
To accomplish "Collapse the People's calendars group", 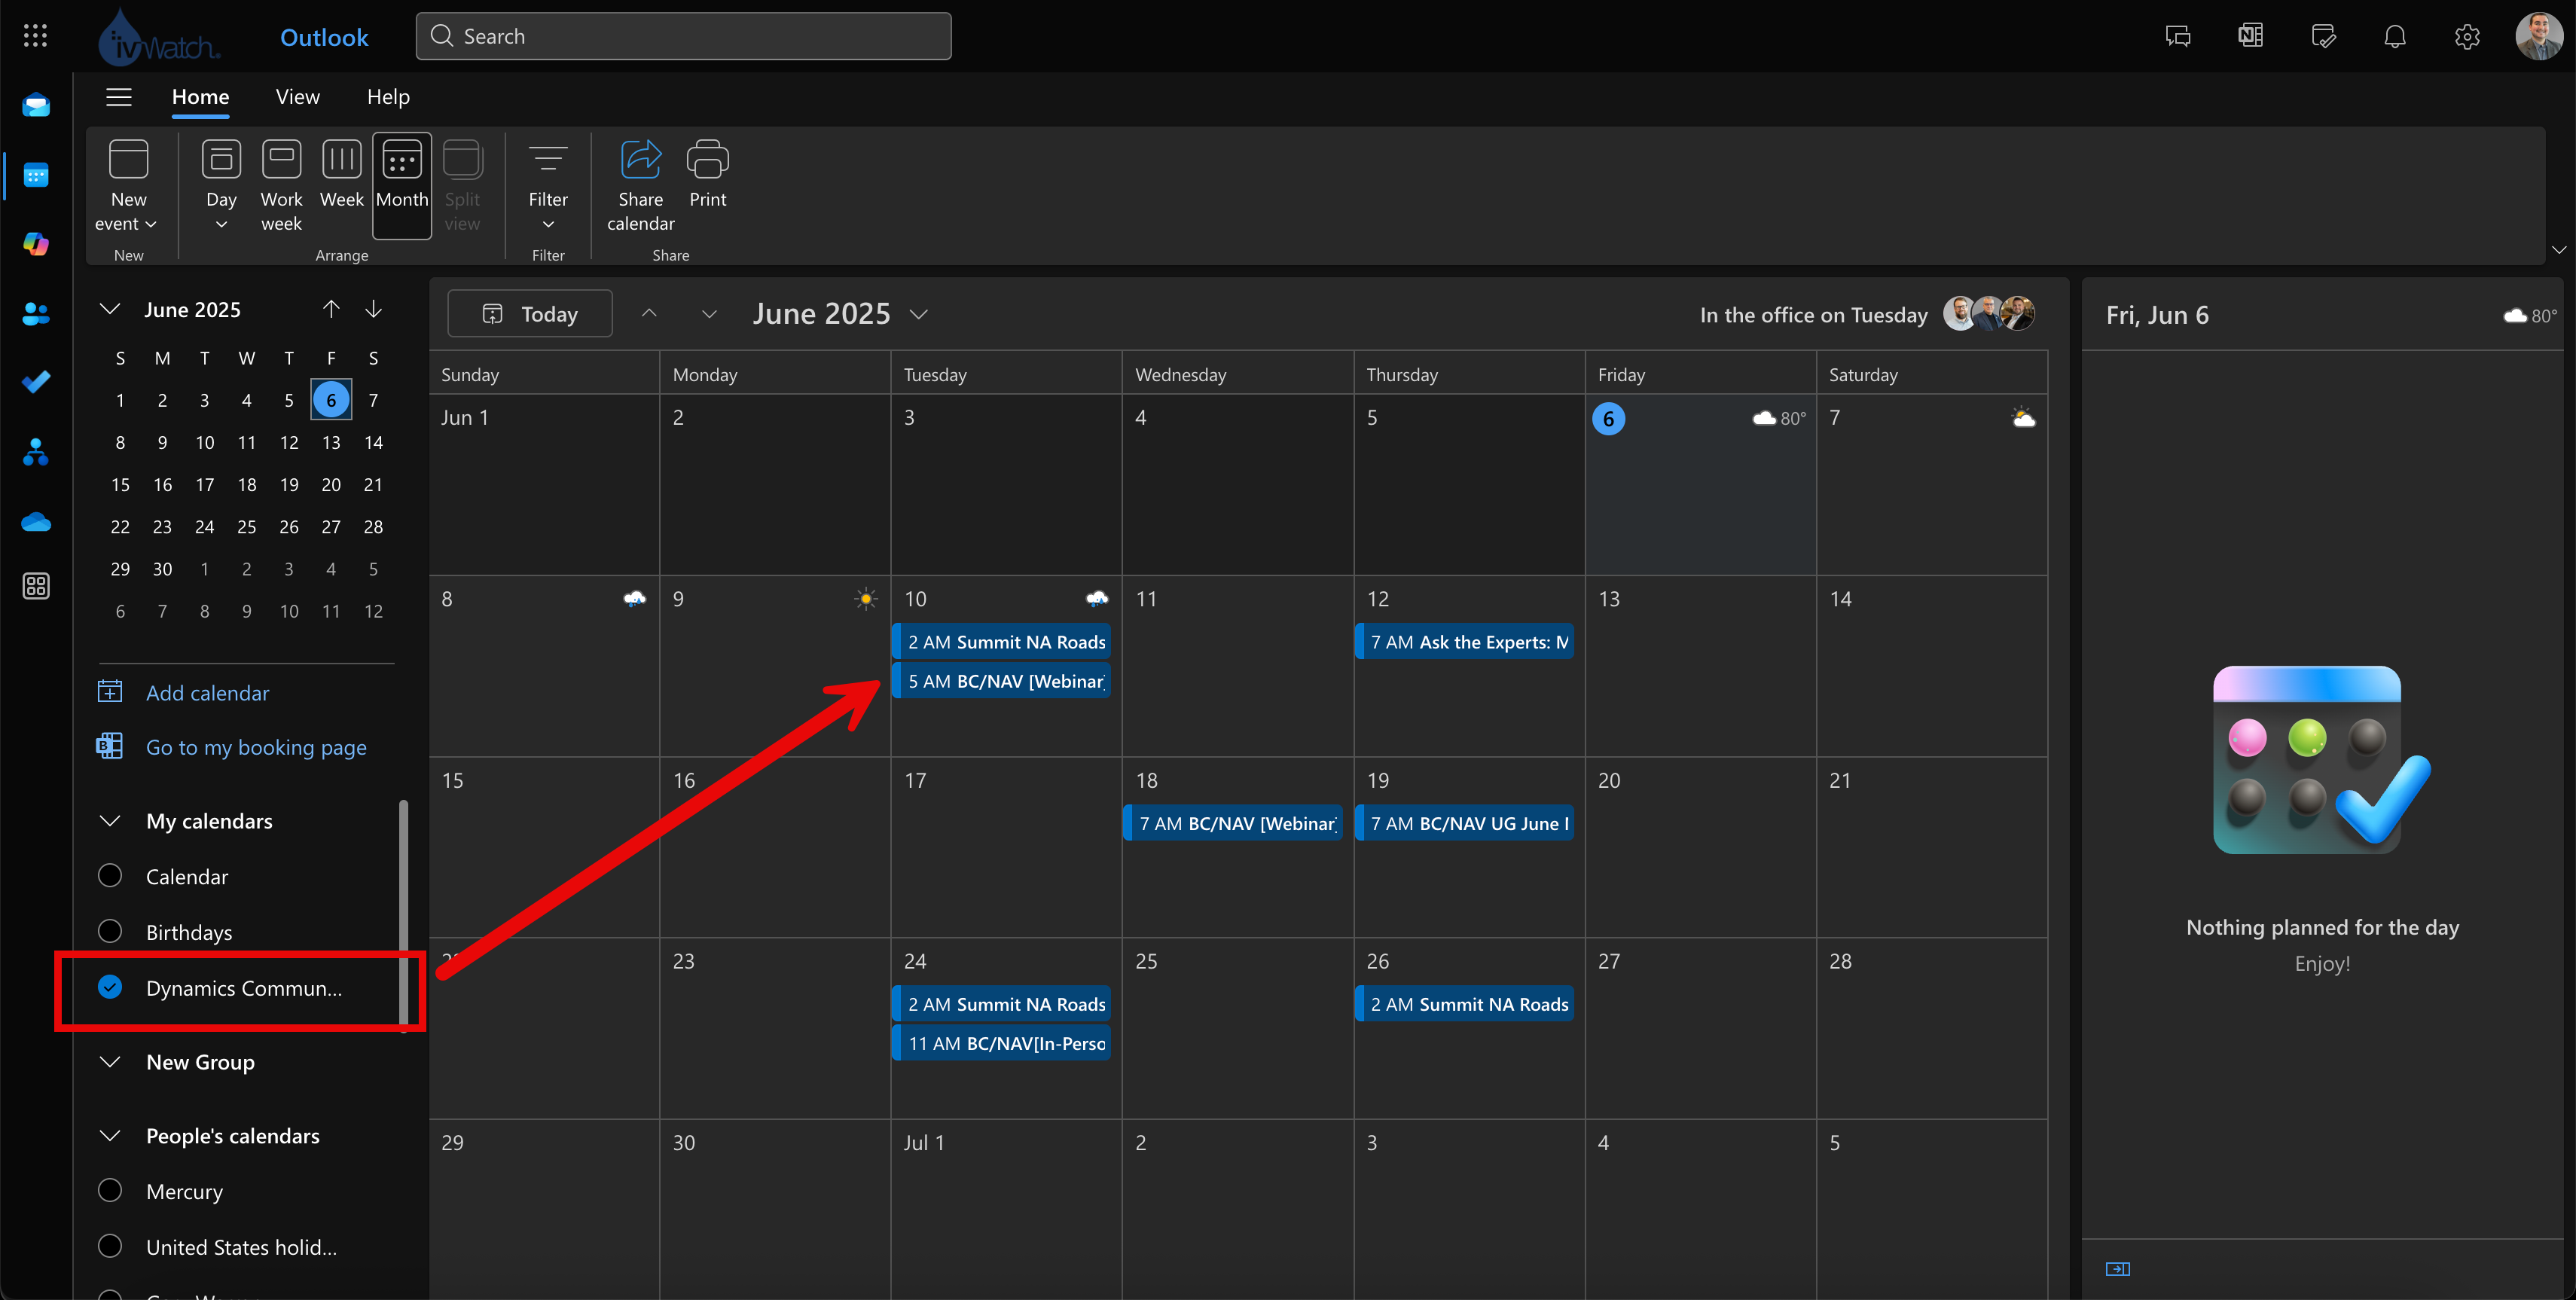I will (x=110, y=1136).
